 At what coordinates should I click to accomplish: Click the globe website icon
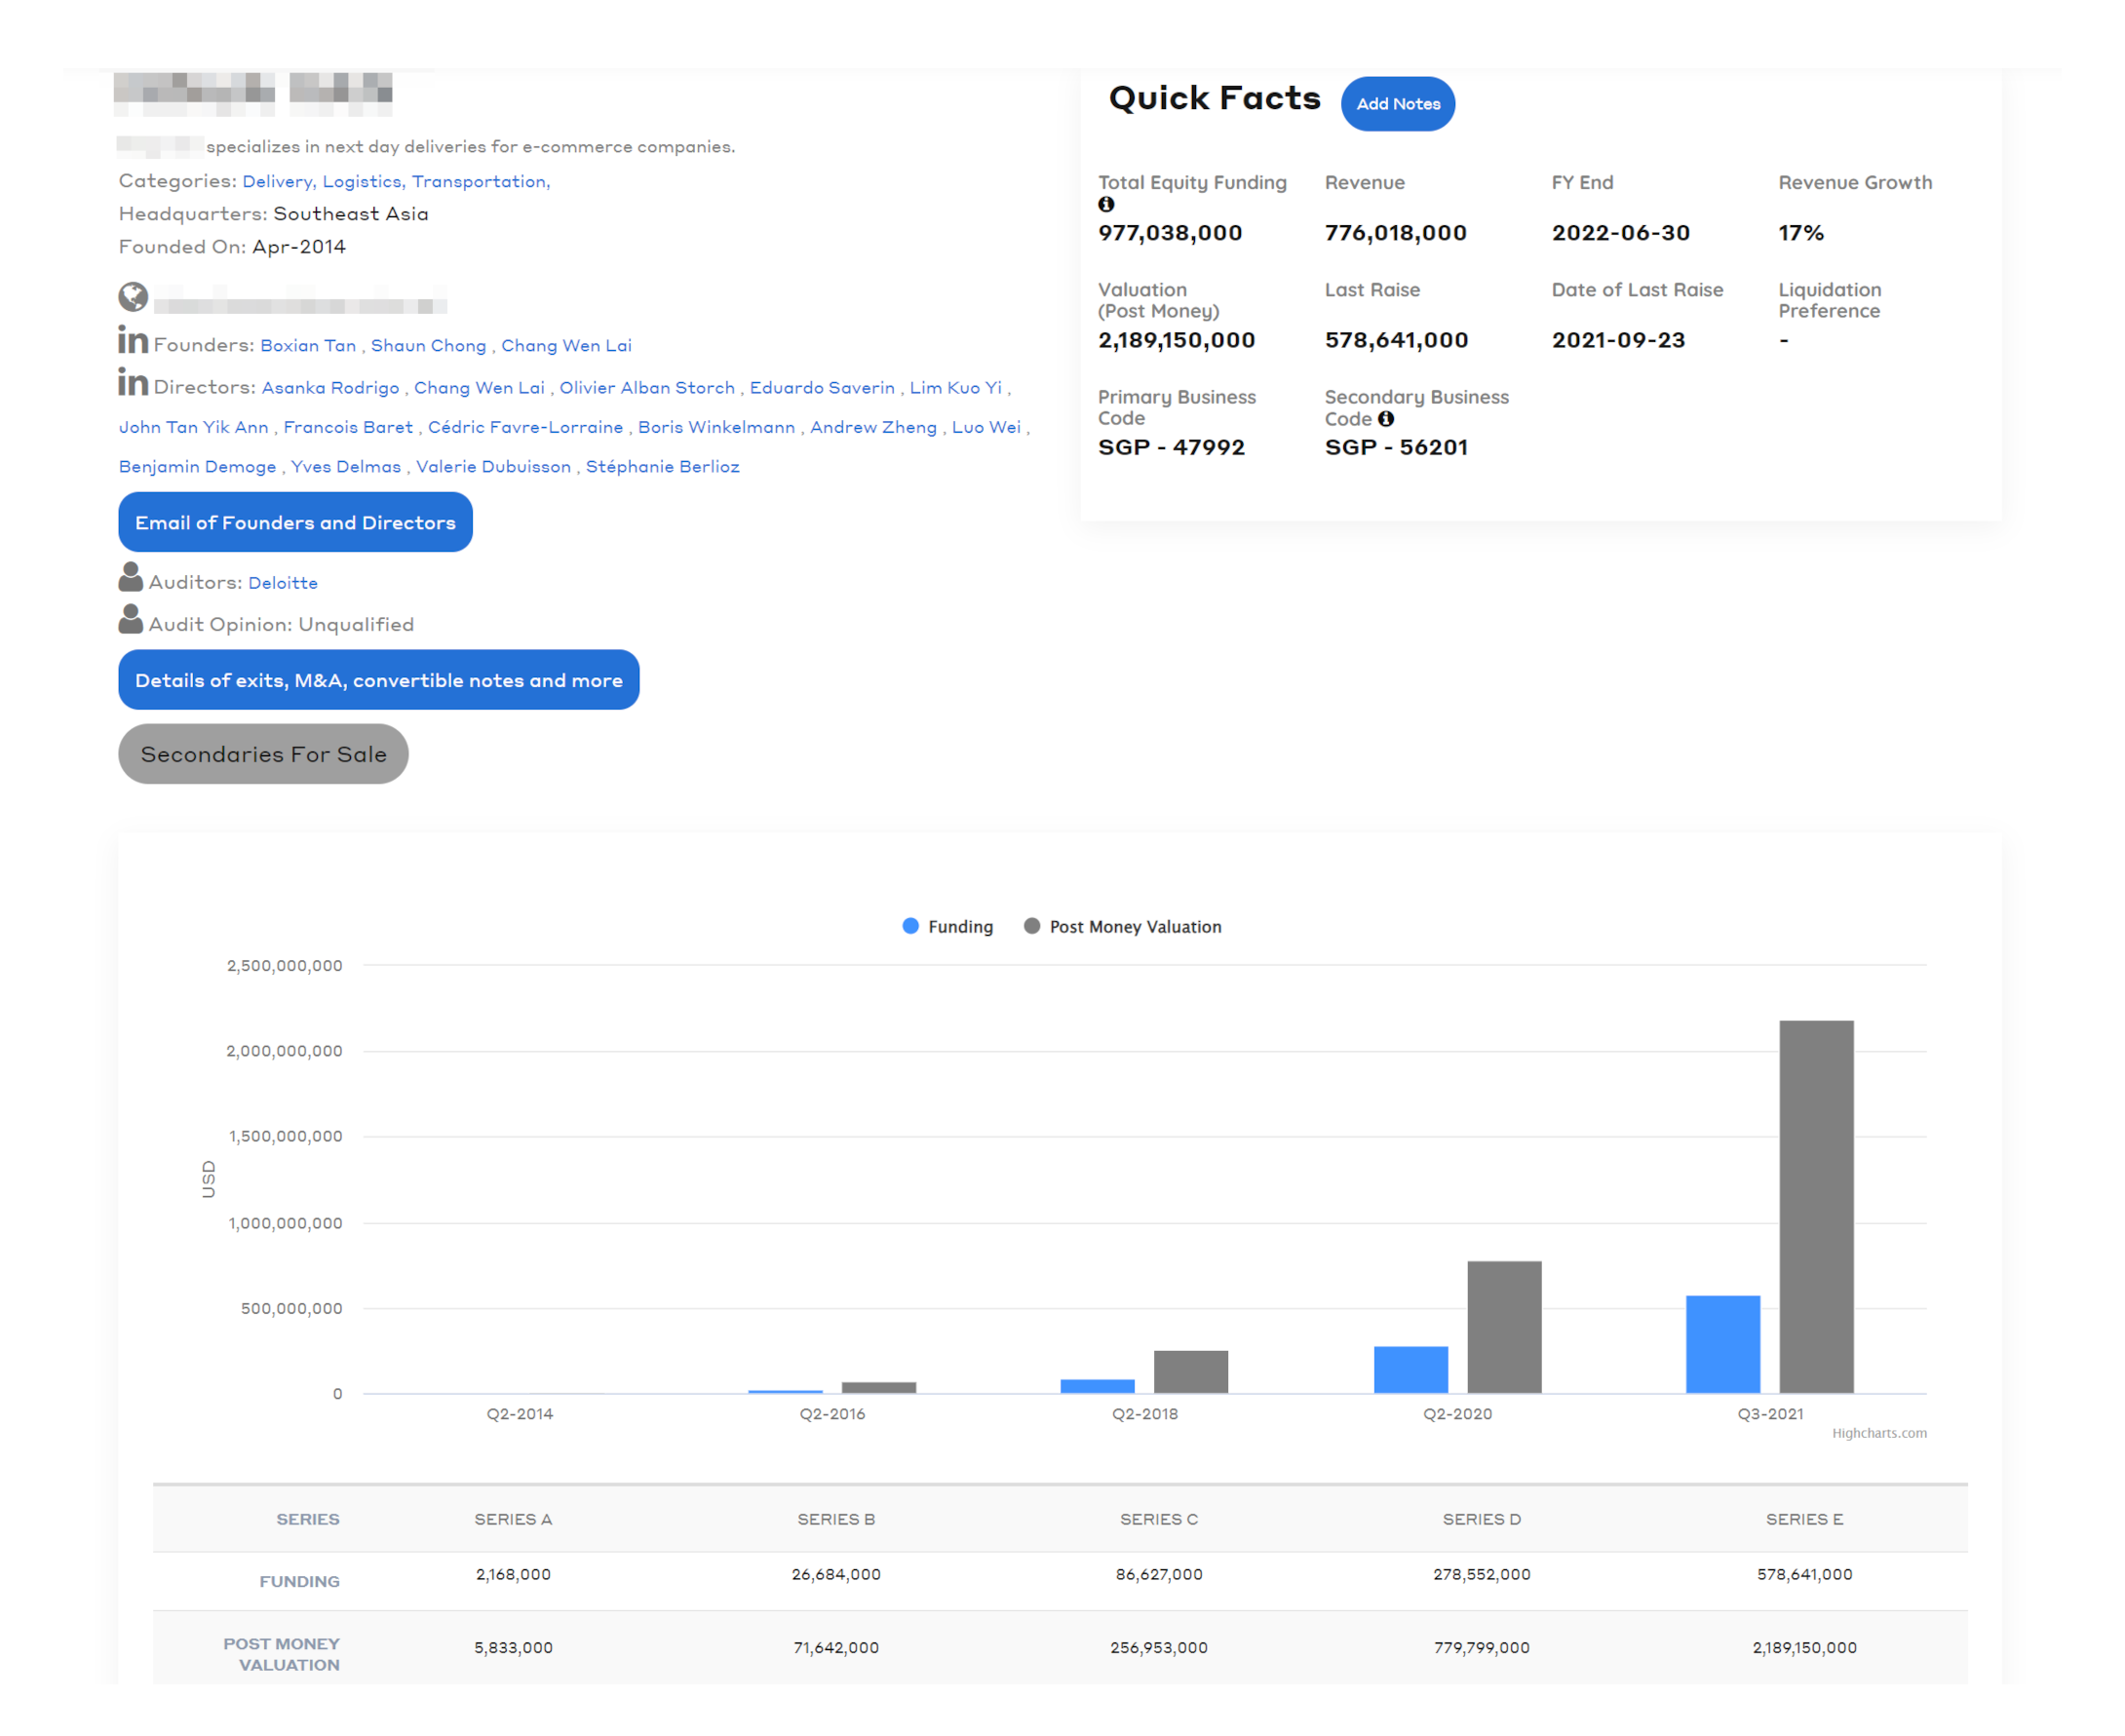pyautogui.click(x=133, y=297)
